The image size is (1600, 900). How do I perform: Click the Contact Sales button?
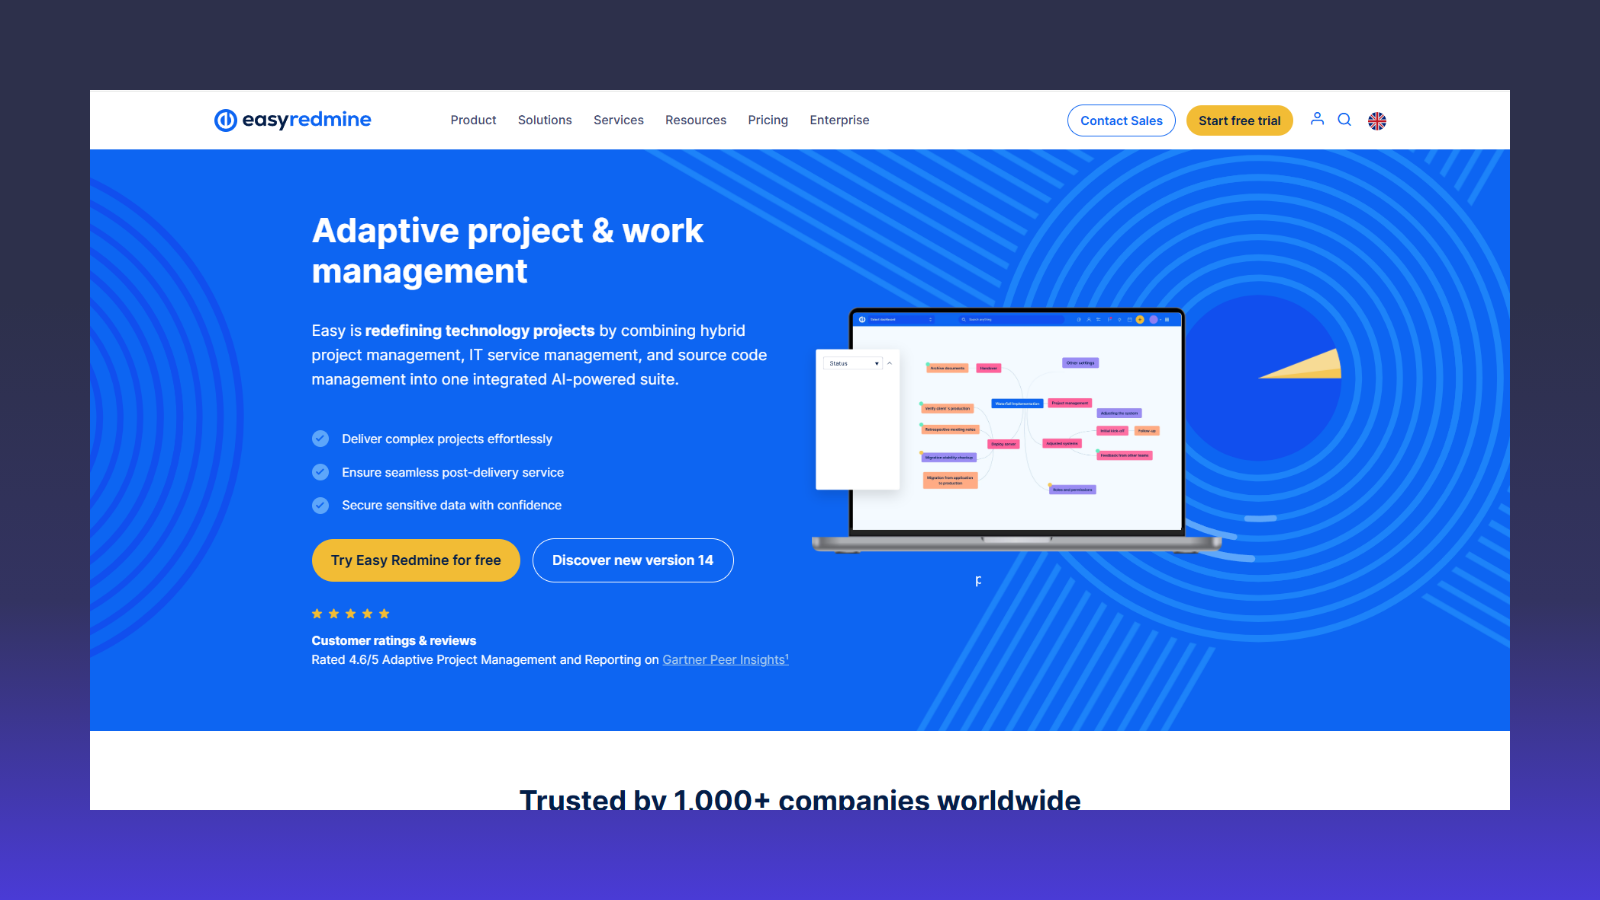pos(1121,121)
